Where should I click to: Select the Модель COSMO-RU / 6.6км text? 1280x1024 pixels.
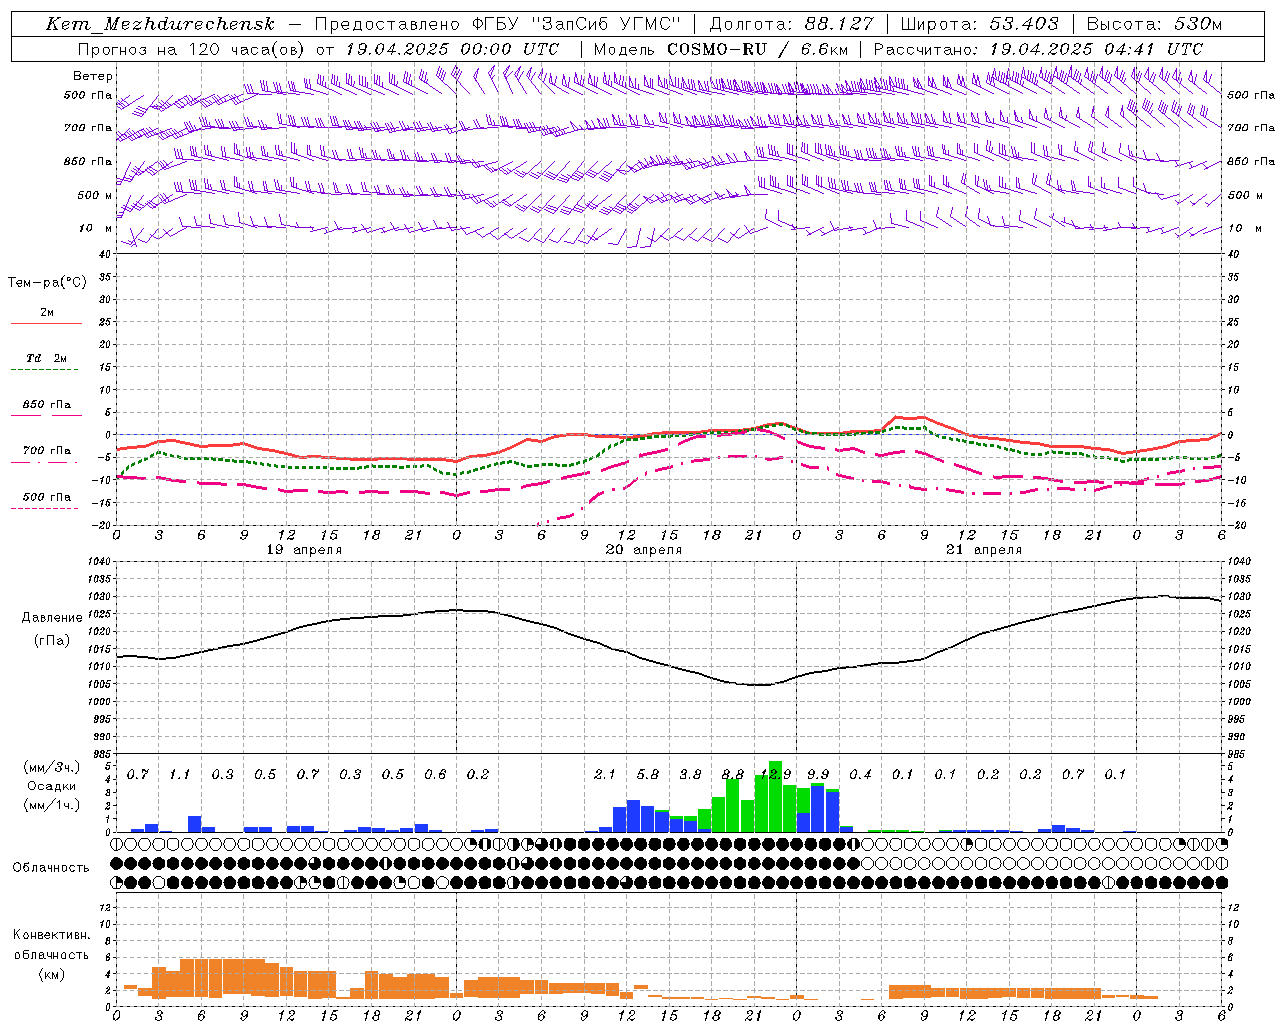click(x=720, y=49)
